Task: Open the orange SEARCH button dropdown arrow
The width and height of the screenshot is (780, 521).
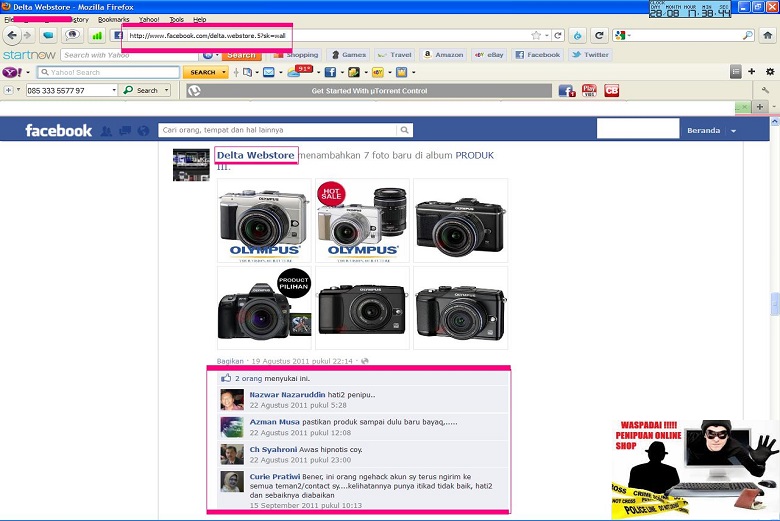Action: (224, 72)
